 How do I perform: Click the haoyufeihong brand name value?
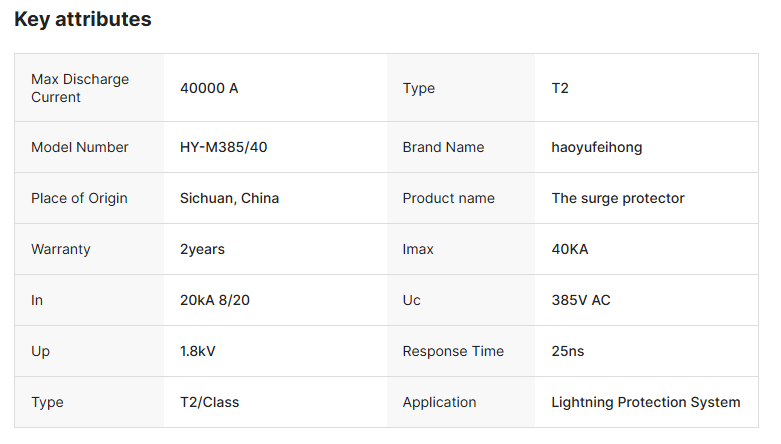(x=597, y=147)
